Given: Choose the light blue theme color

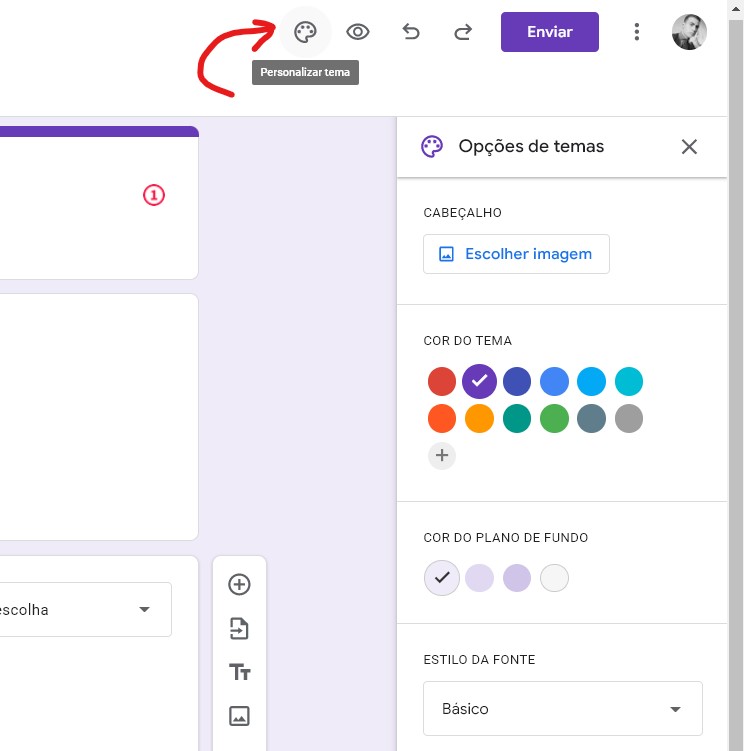Looking at the screenshot, I should click(x=591, y=381).
